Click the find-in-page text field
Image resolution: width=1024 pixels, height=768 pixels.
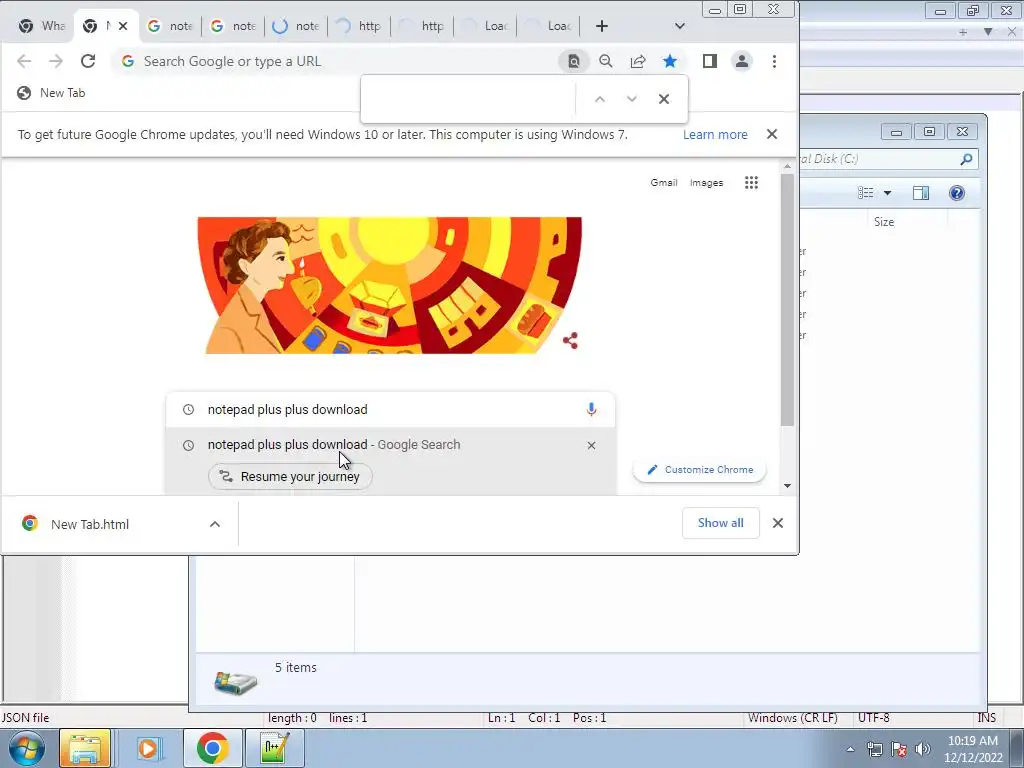[x=469, y=99]
